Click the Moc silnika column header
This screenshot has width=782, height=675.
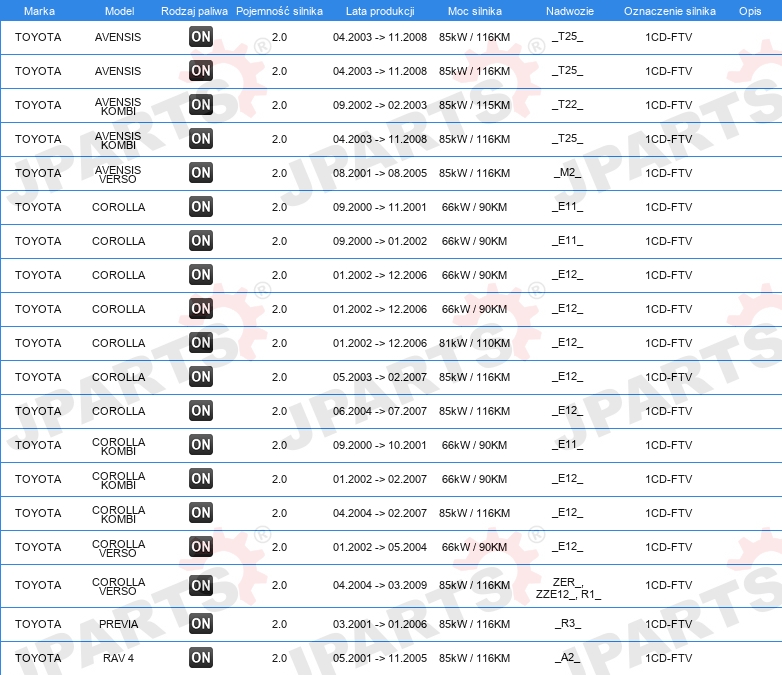pyautogui.click(x=475, y=11)
